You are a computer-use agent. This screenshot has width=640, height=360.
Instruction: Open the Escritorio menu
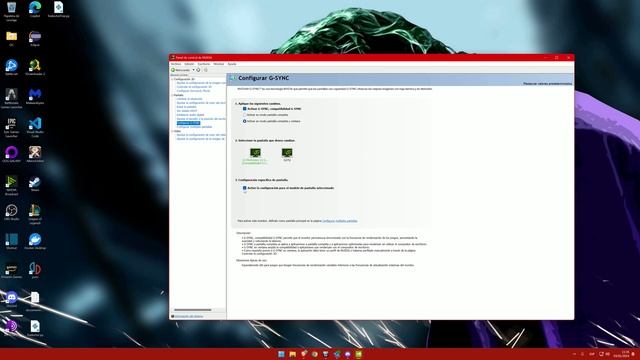(204, 64)
